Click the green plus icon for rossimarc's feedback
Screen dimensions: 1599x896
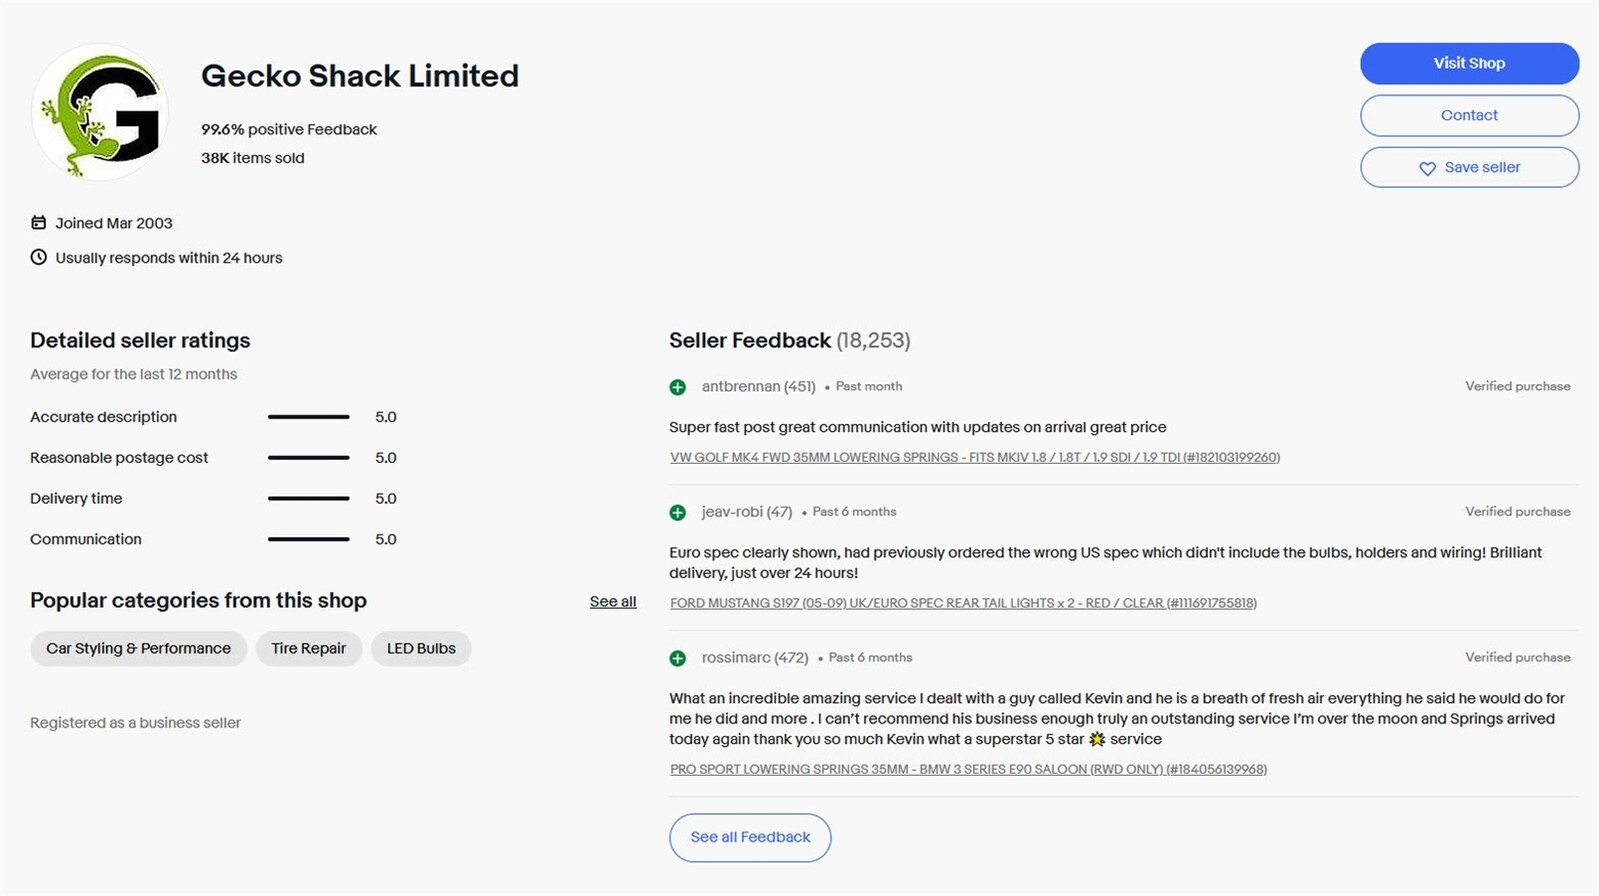click(678, 658)
